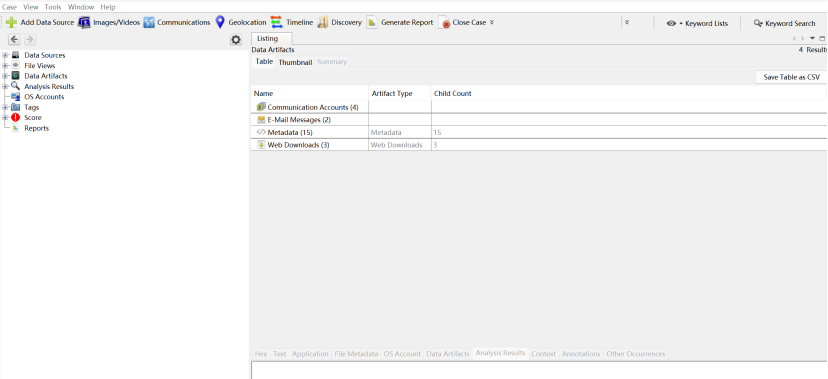The height and width of the screenshot is (379, 828).
Task: Click the Web Downloads row icon
Action: tap(261, 145)
